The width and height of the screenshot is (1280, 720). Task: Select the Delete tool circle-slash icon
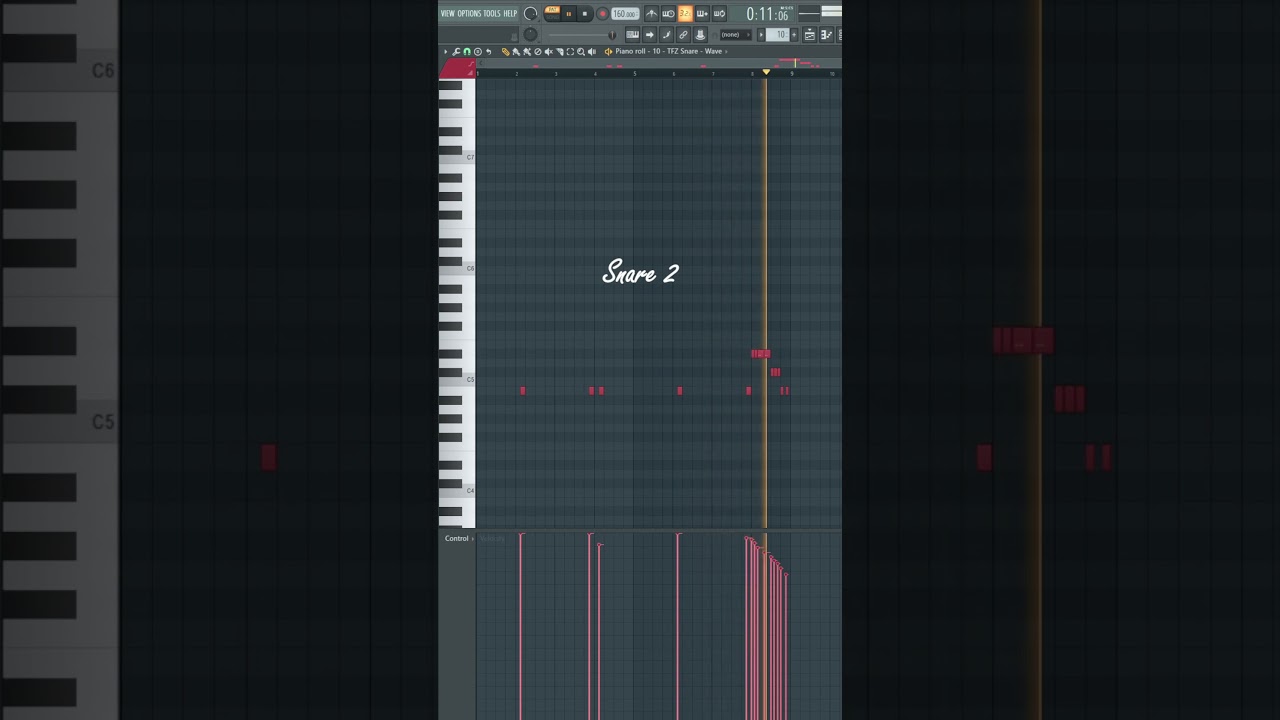pyautogui.click(x=538, y=51)
